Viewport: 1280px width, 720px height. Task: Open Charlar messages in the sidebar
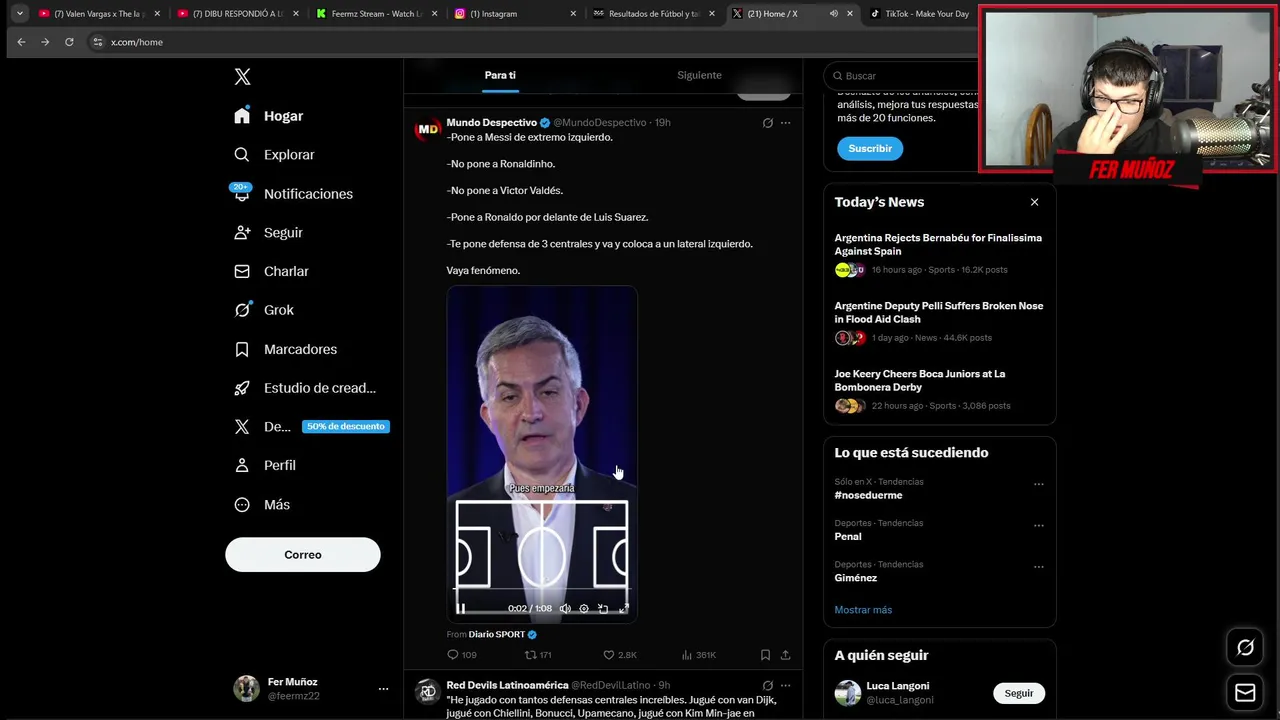tap(271, 271)
